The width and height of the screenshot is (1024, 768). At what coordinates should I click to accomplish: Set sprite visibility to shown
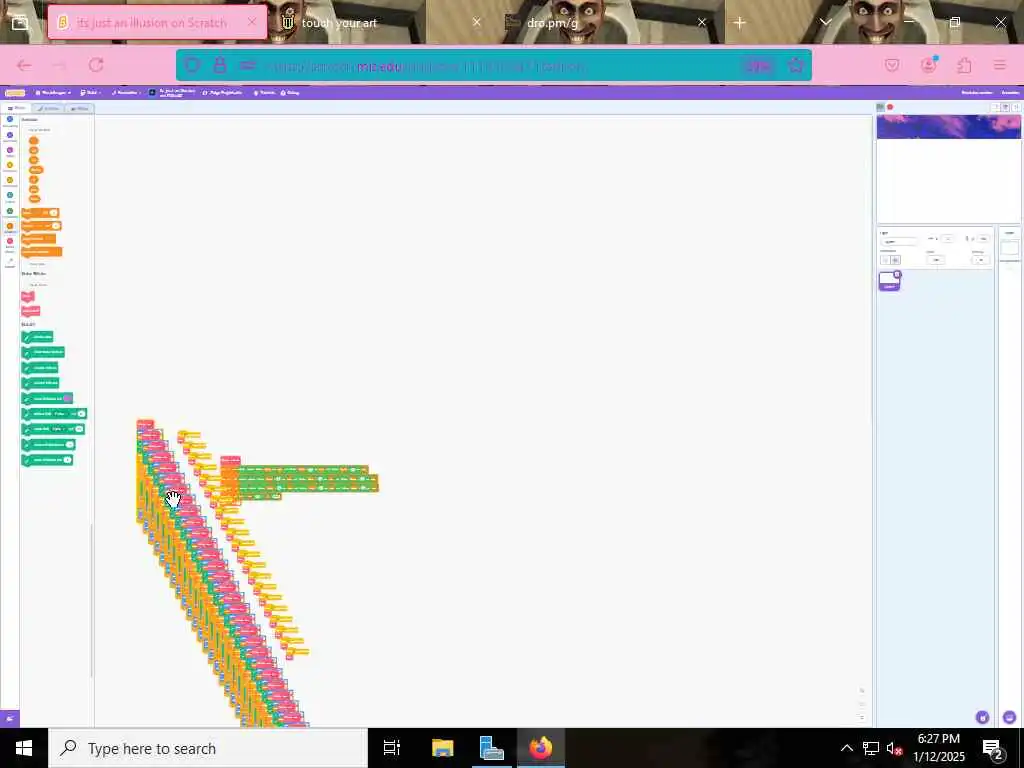[x=886, y=260]
